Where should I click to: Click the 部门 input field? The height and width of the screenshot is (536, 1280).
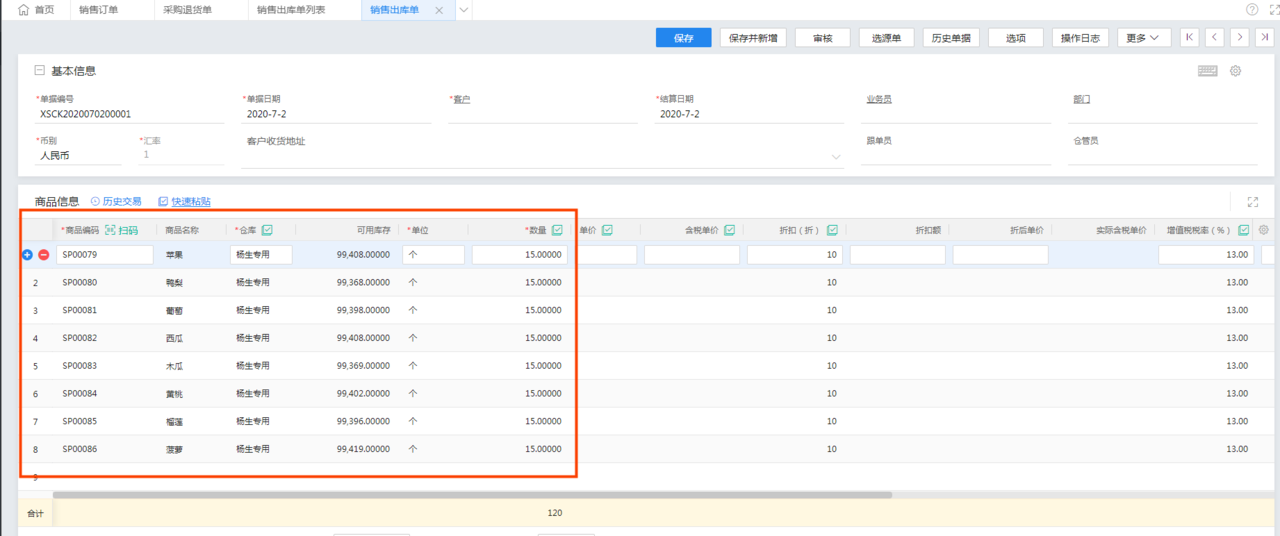(1164, 114)
